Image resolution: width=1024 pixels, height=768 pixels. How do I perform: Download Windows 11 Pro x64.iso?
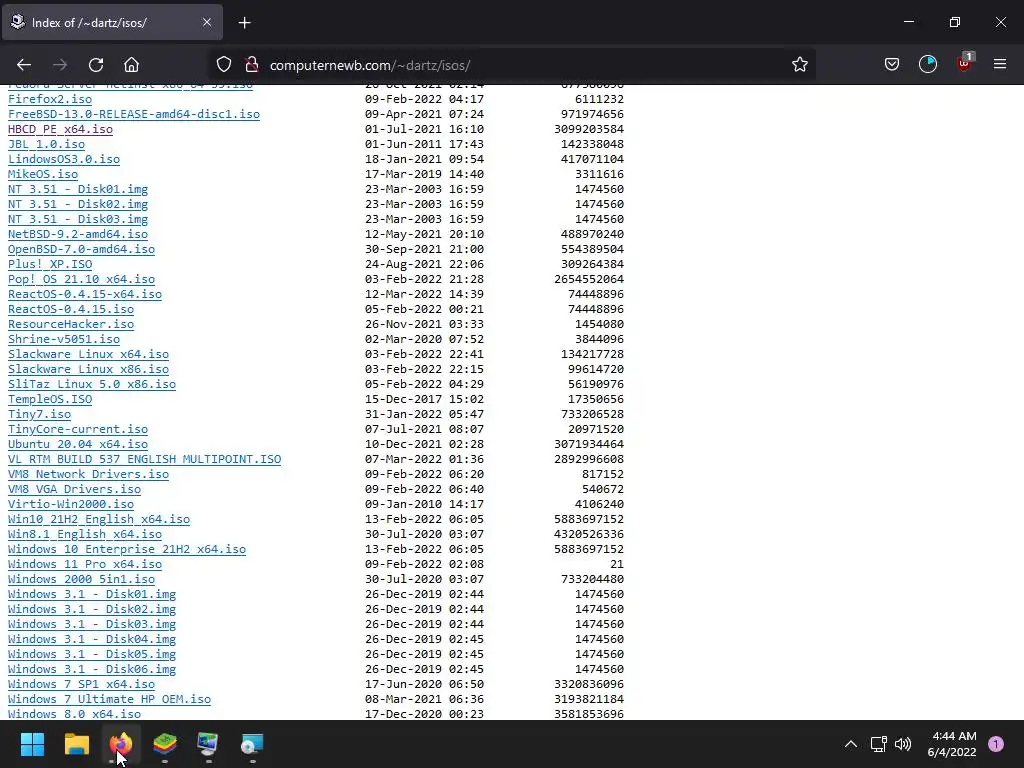[x=85, y=565]
